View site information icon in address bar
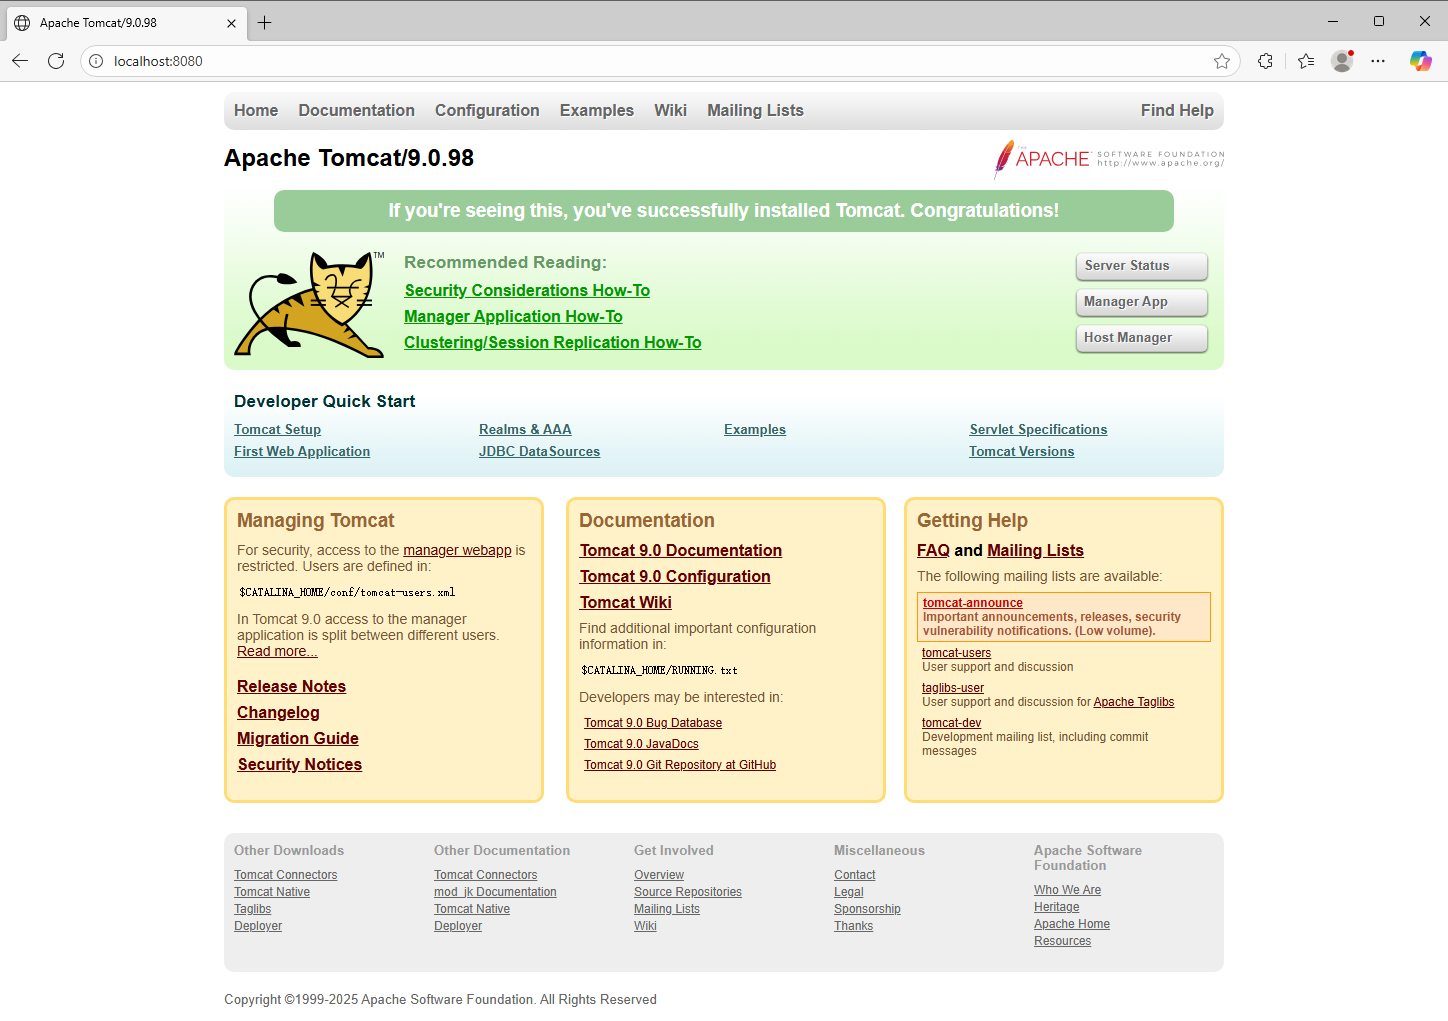This screenshot has height=1021, width=1448. 96,61
